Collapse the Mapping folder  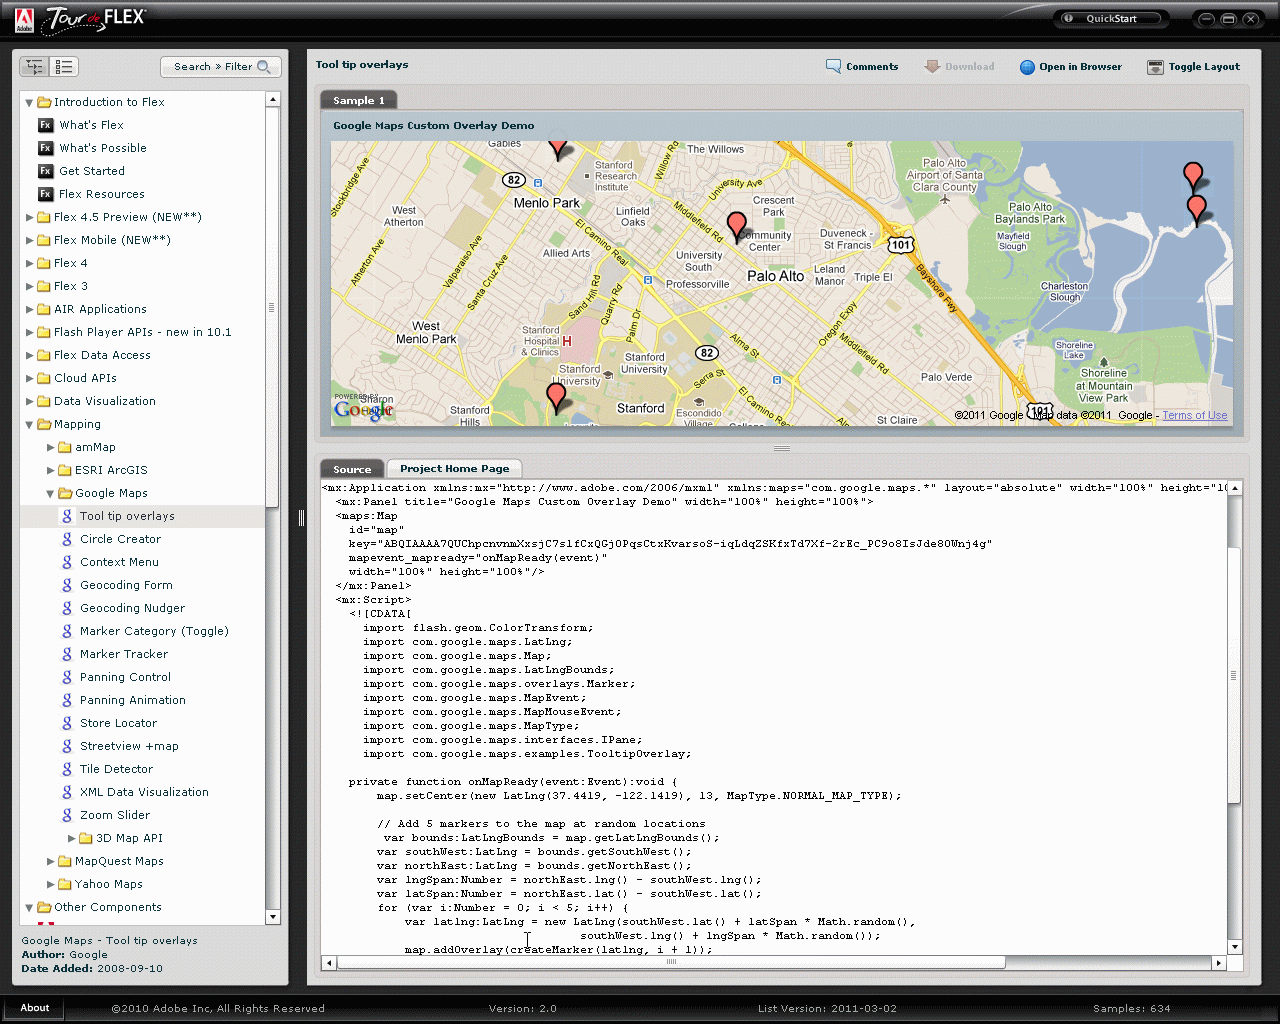[x=30, y=424]
